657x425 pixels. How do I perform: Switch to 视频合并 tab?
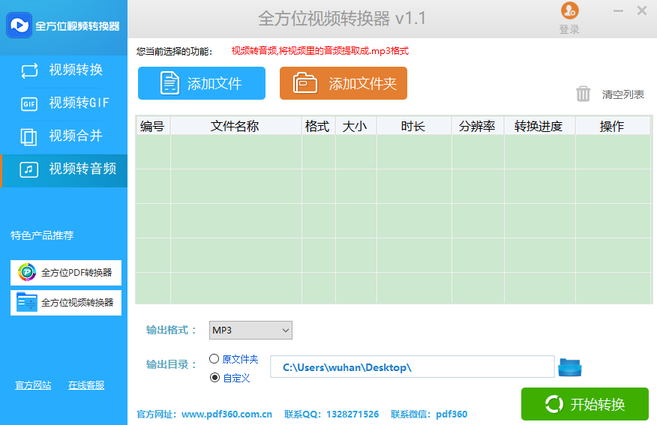tap(64, 136)
